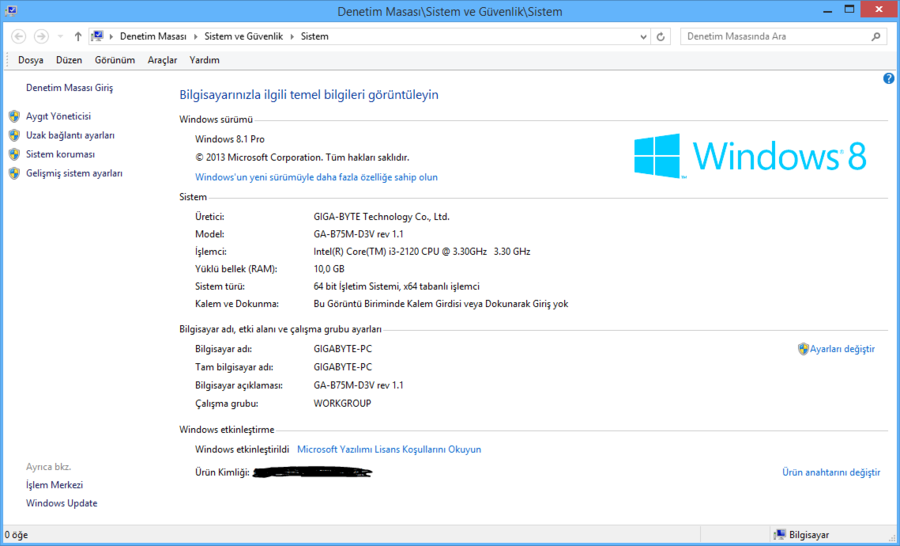Select the Bilgisayar adı value 'GIGABYTE-PC'
Image resolution: width=900 pixels, height=546 pixels.
tap(343, 349)
